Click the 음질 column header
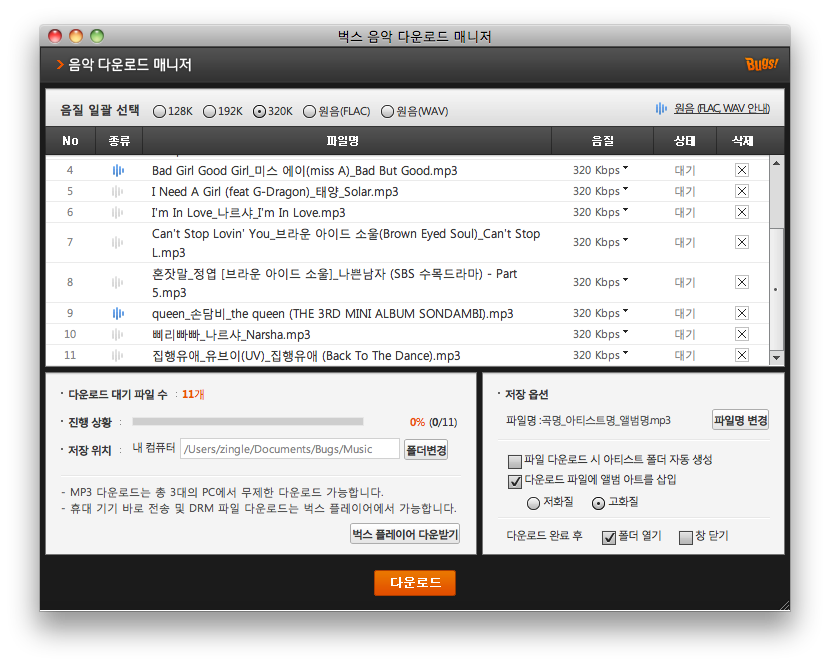The image size is (830, 666). pos(602,141)
